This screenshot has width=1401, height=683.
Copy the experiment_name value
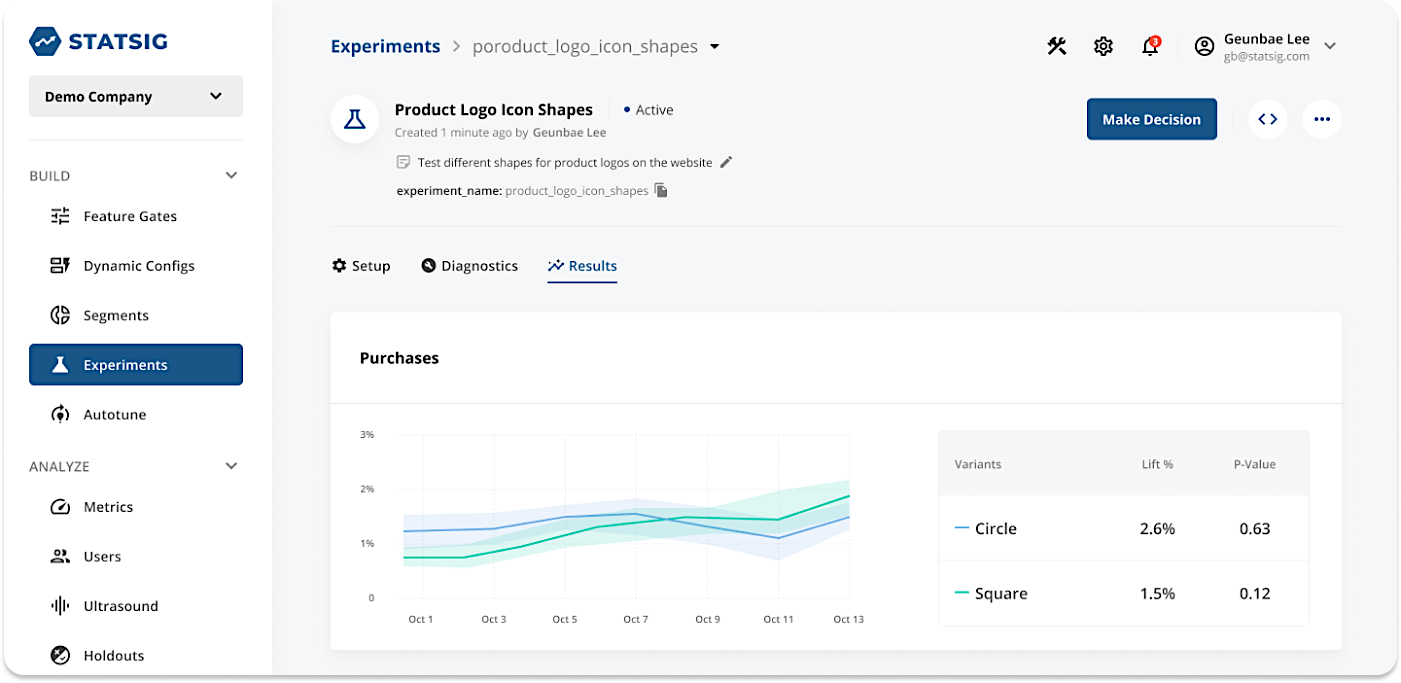click(x=661, y=190)
